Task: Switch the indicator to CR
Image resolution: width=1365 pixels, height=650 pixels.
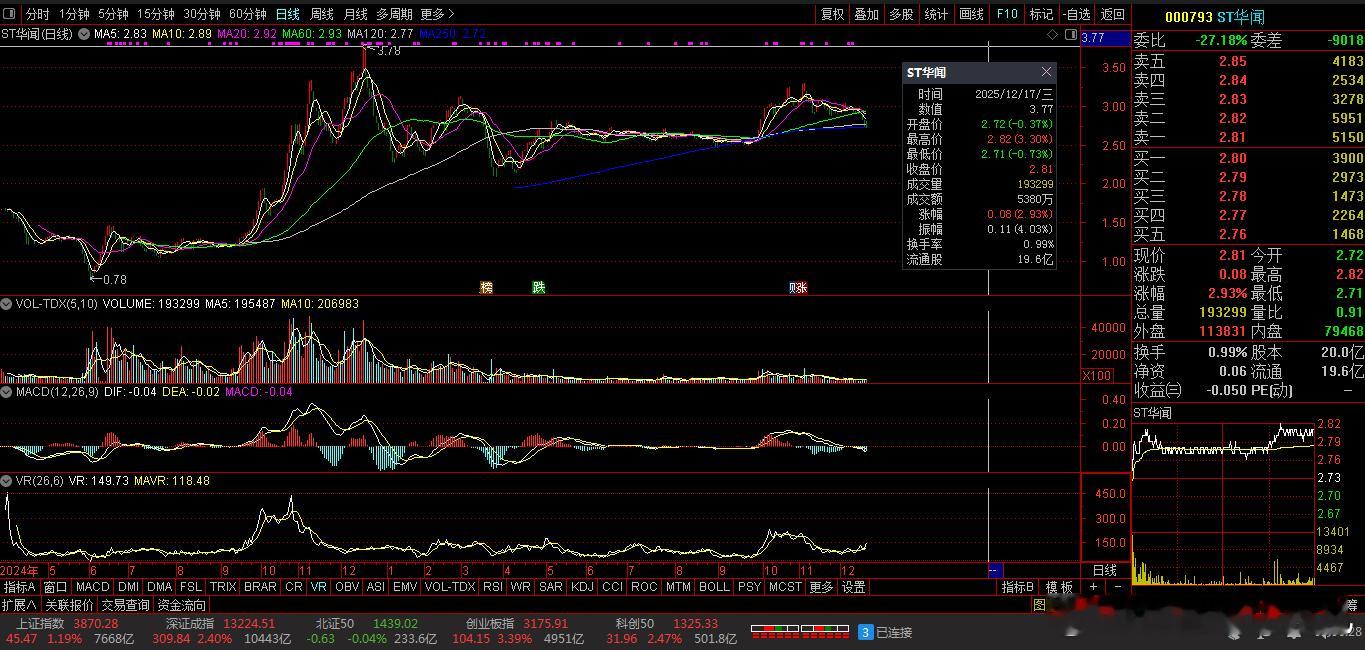Action: coord(294,587)
